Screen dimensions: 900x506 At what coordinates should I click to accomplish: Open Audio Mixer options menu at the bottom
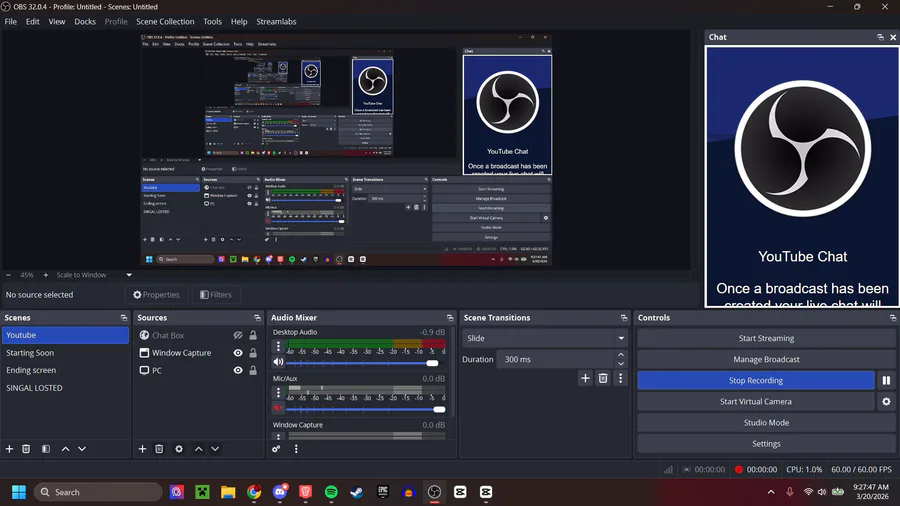pyautogui.click(x=296, y=449)
